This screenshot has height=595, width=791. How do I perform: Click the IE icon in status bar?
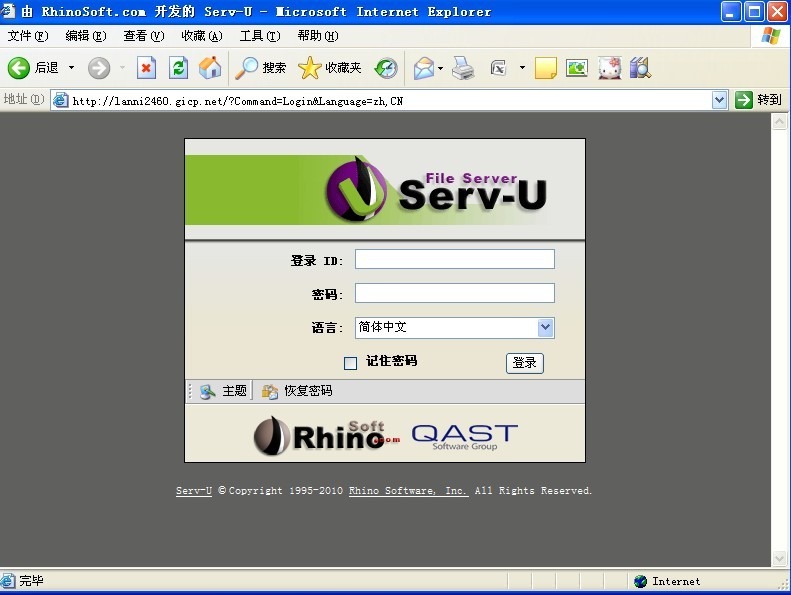pyautogui.click(x=8, y=581)
